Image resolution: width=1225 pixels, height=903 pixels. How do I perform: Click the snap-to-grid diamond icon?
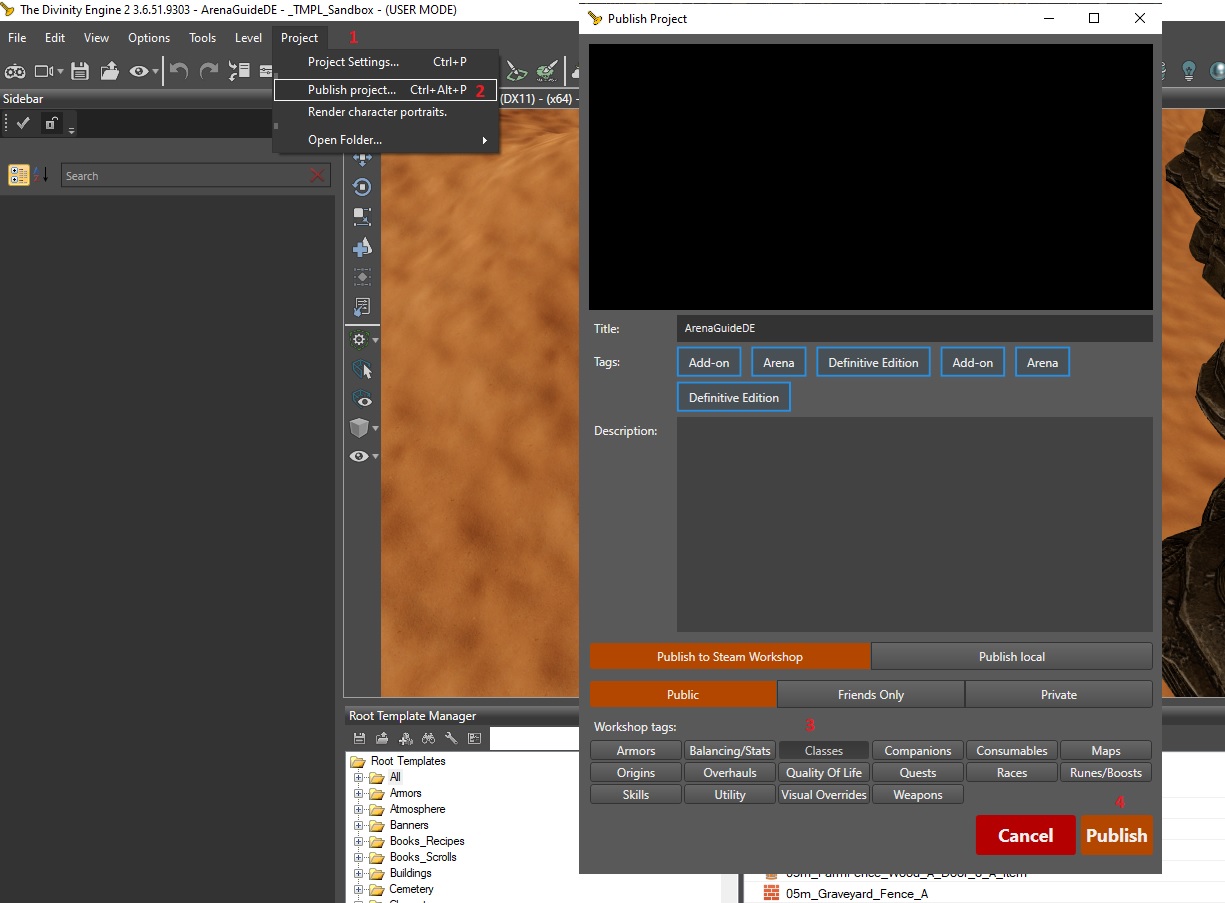pyautogui.click(x=362, y=276)
